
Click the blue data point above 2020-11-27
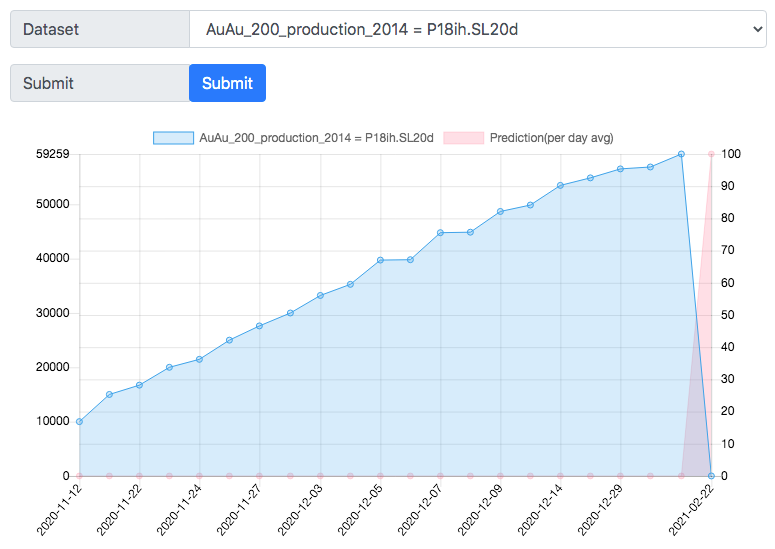(259, 326)
